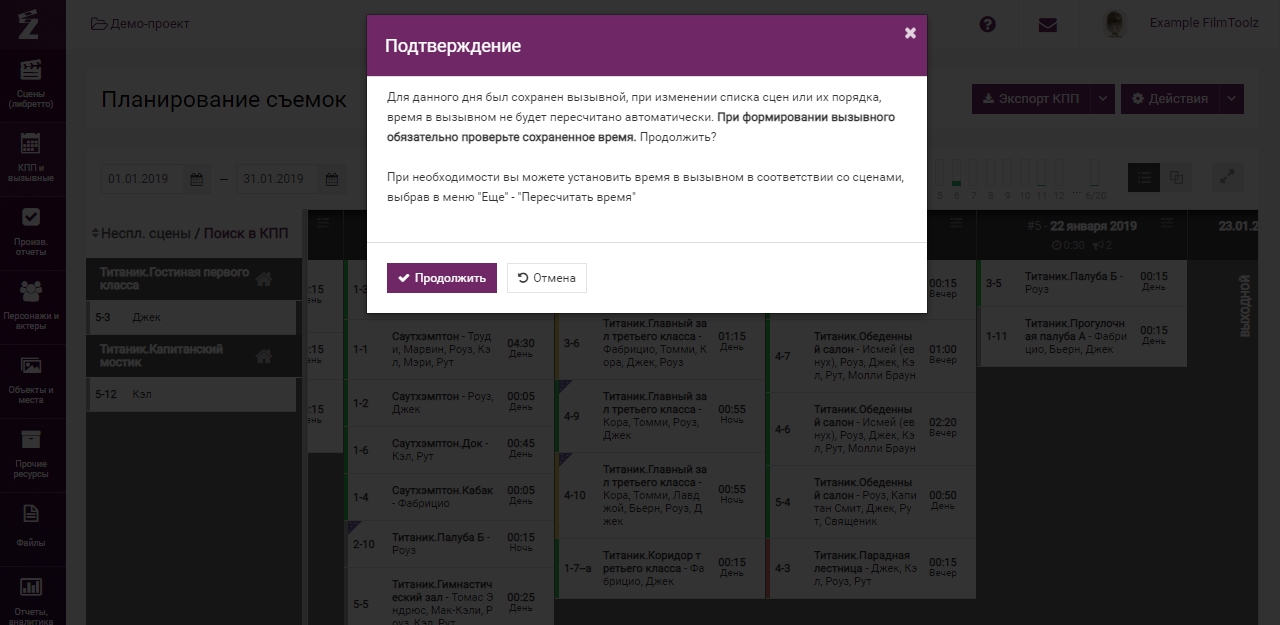The height and width of the screenshot is (625, 1280).
Task: Select scene 3-6 Главный зал третьего класса
Action: point(659,343)
